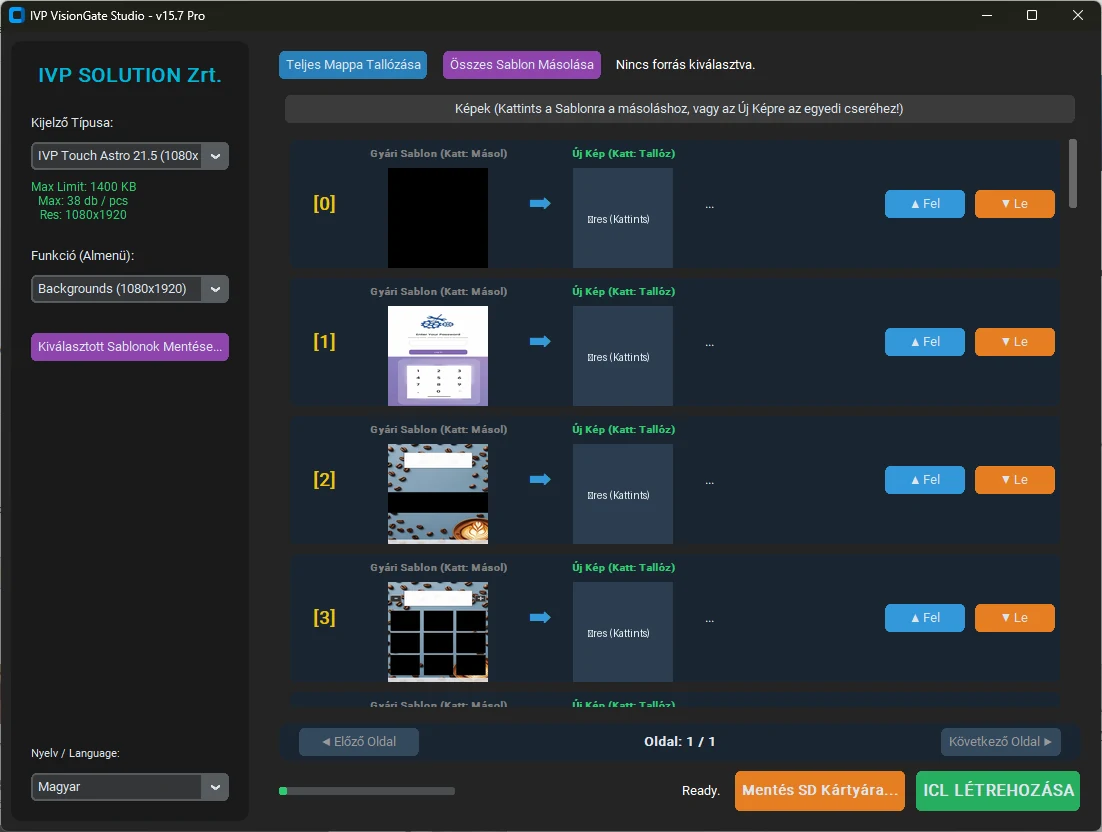Minimize the VisionGate Studio window
Viewport: 1102px width, 832px height.
[987, 15]
